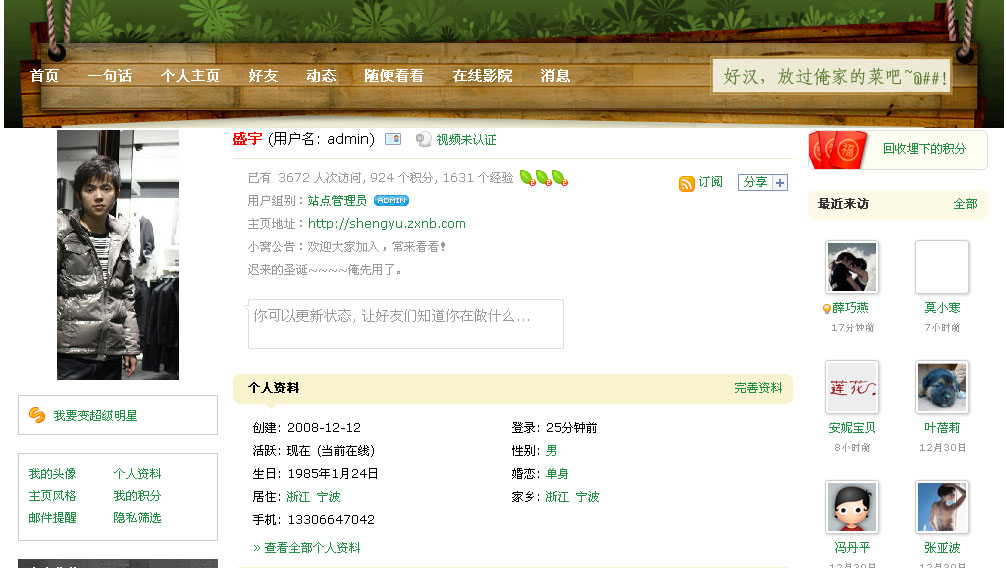Image resolution: width=1006 pixels, height=568 pixels.
Task: Open the 视频未认证 video verification link
Action: (466, 139)
